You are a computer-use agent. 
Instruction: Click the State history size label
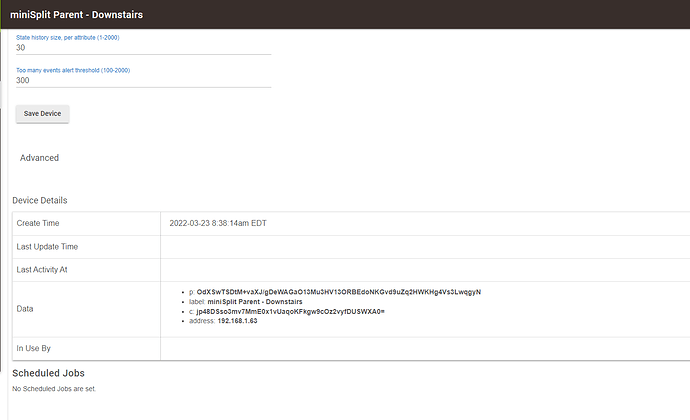coord(68,37)
